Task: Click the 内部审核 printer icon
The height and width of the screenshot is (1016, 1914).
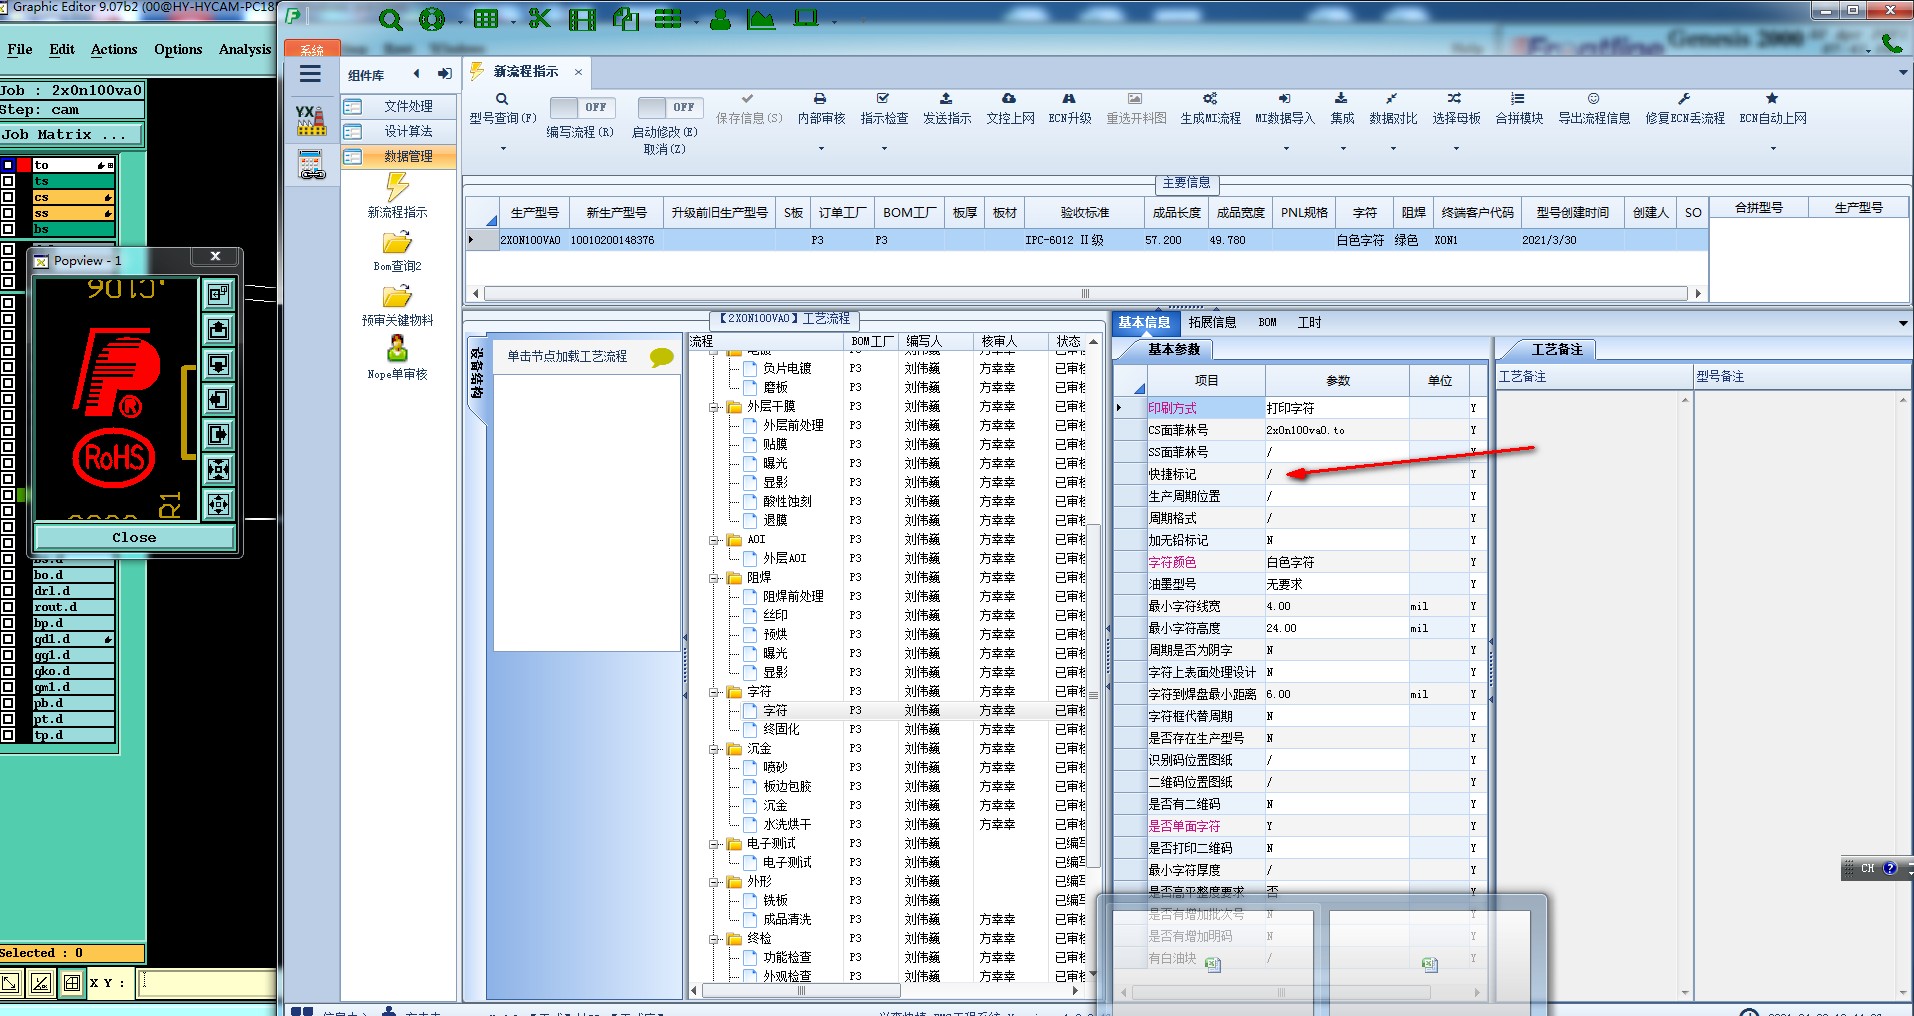Action: (820, 99)
